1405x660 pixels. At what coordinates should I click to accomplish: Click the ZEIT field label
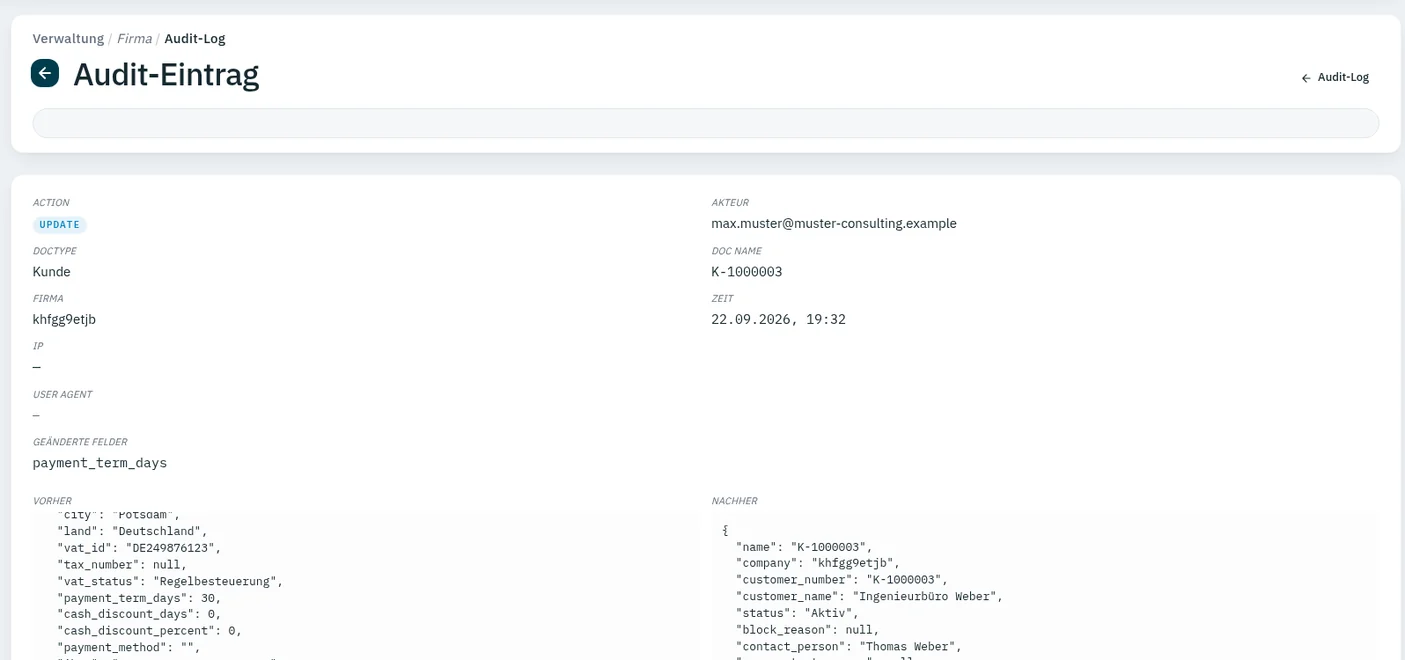tap(722, 299)
